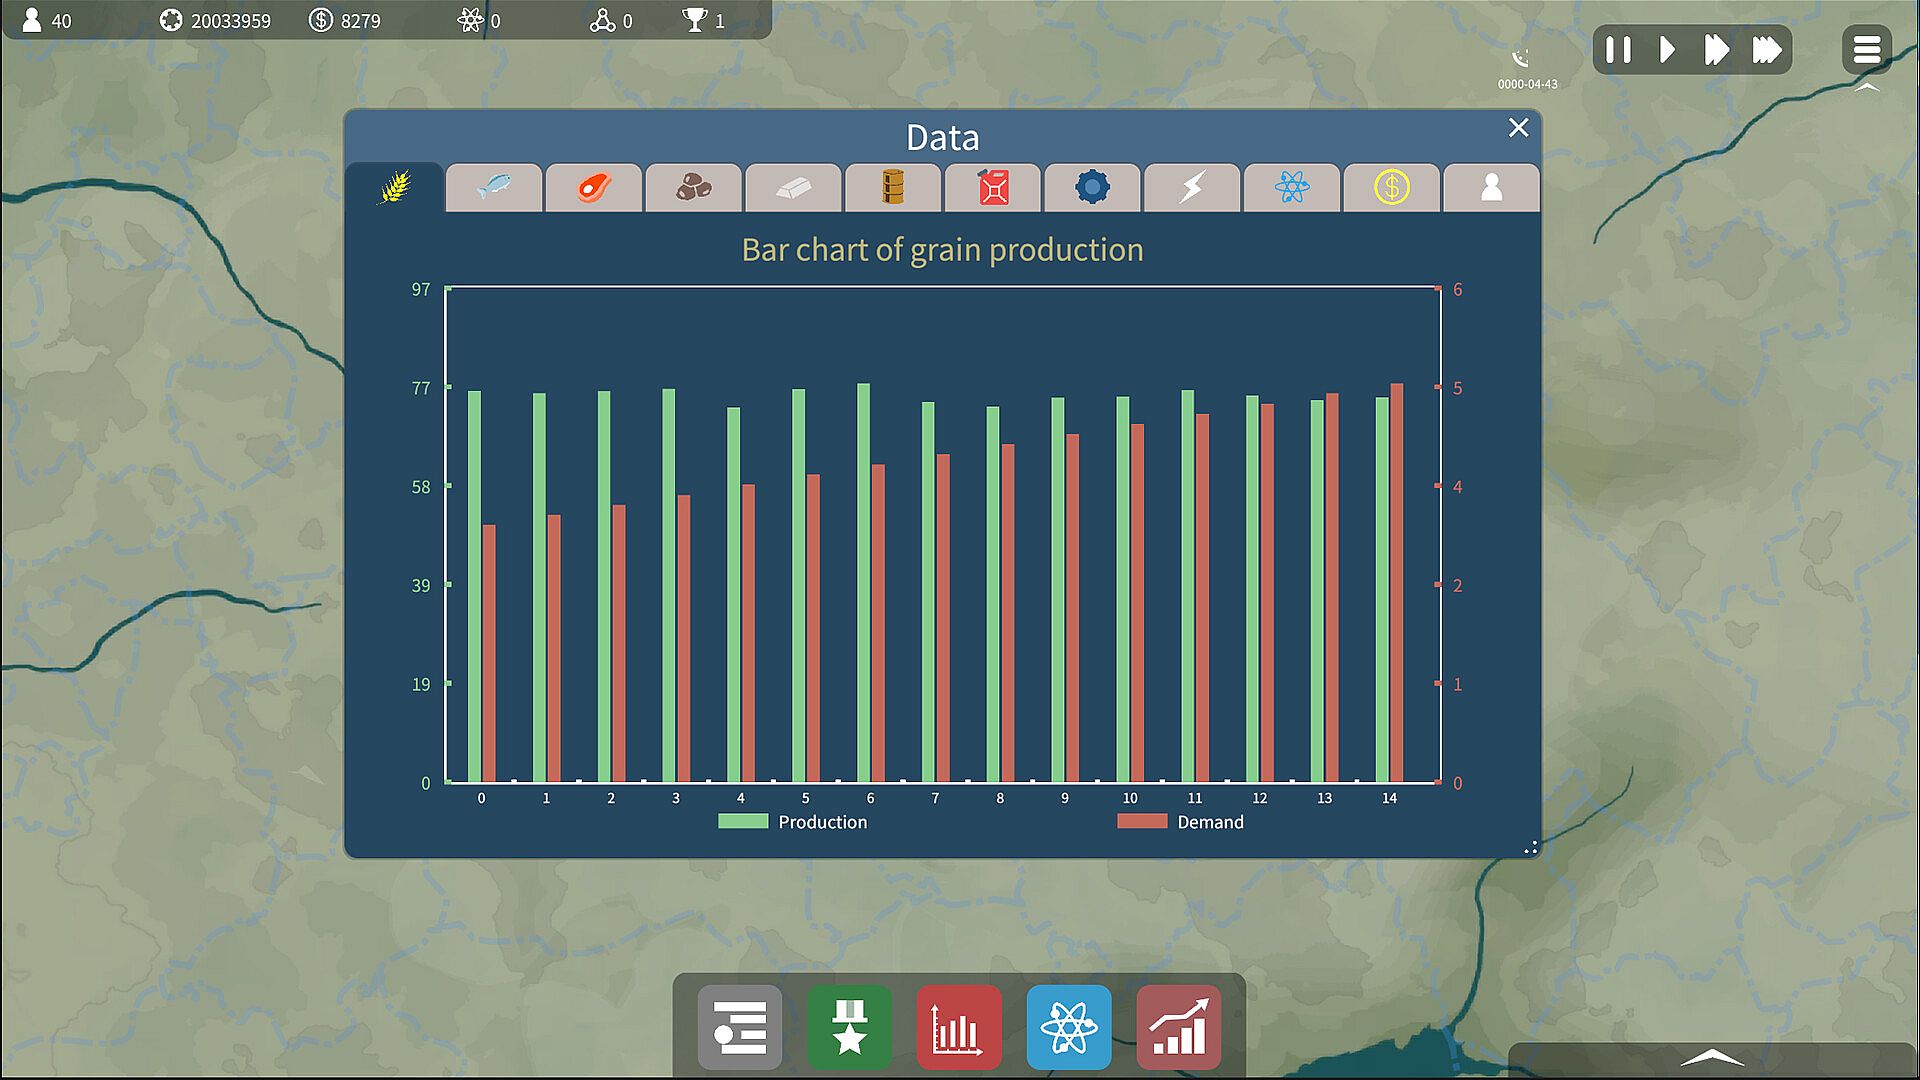Pause the game simulation
This screenshot has width=1920, height=1080.
pos(1618,50)
